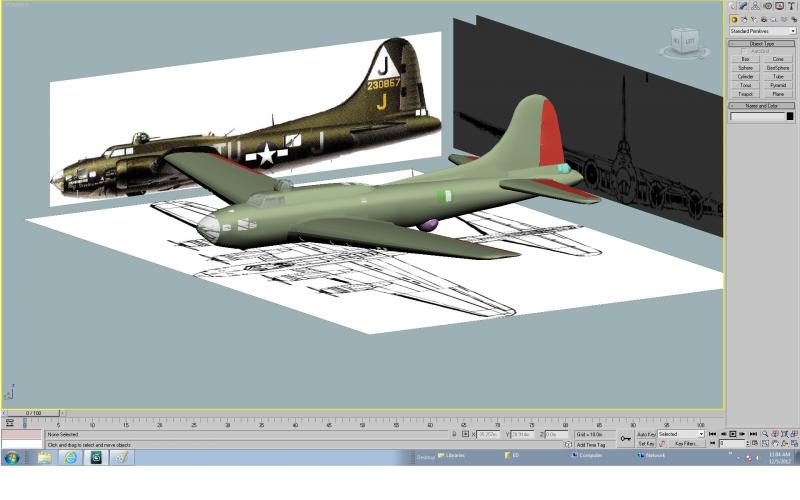Toggle the Set Key mode button

[x=646, y=443]
